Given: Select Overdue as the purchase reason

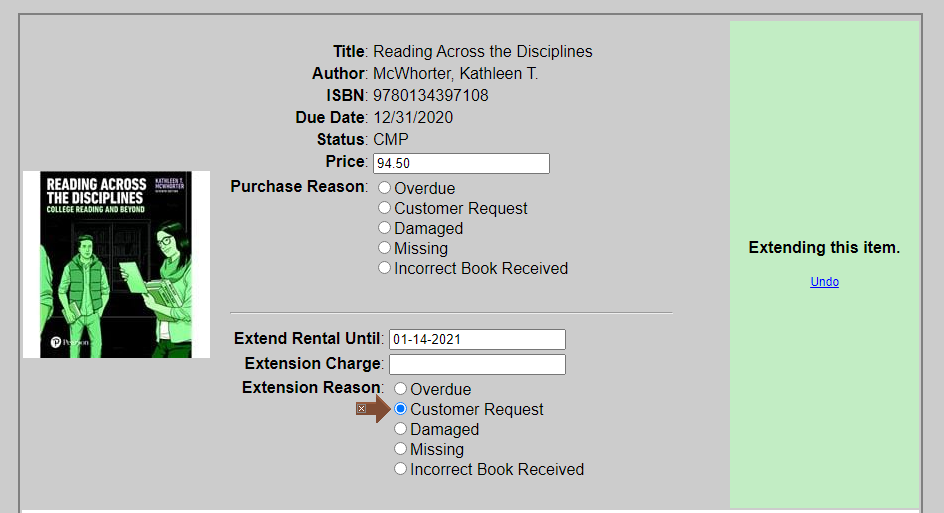Looking at the screenshot, I should 384,188.
